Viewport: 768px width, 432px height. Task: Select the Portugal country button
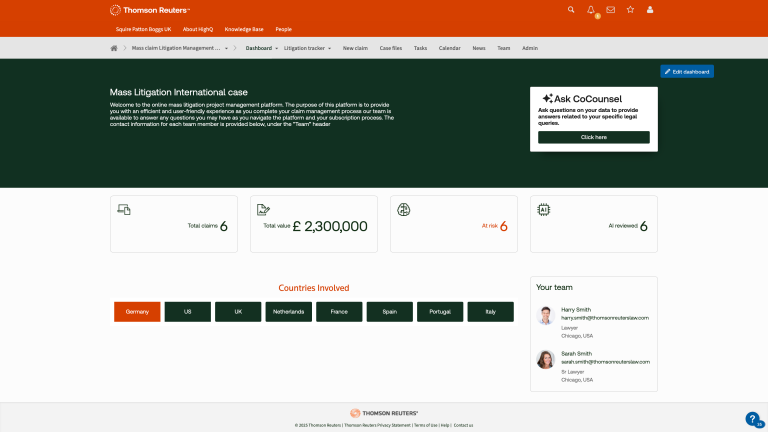point(440,312)
